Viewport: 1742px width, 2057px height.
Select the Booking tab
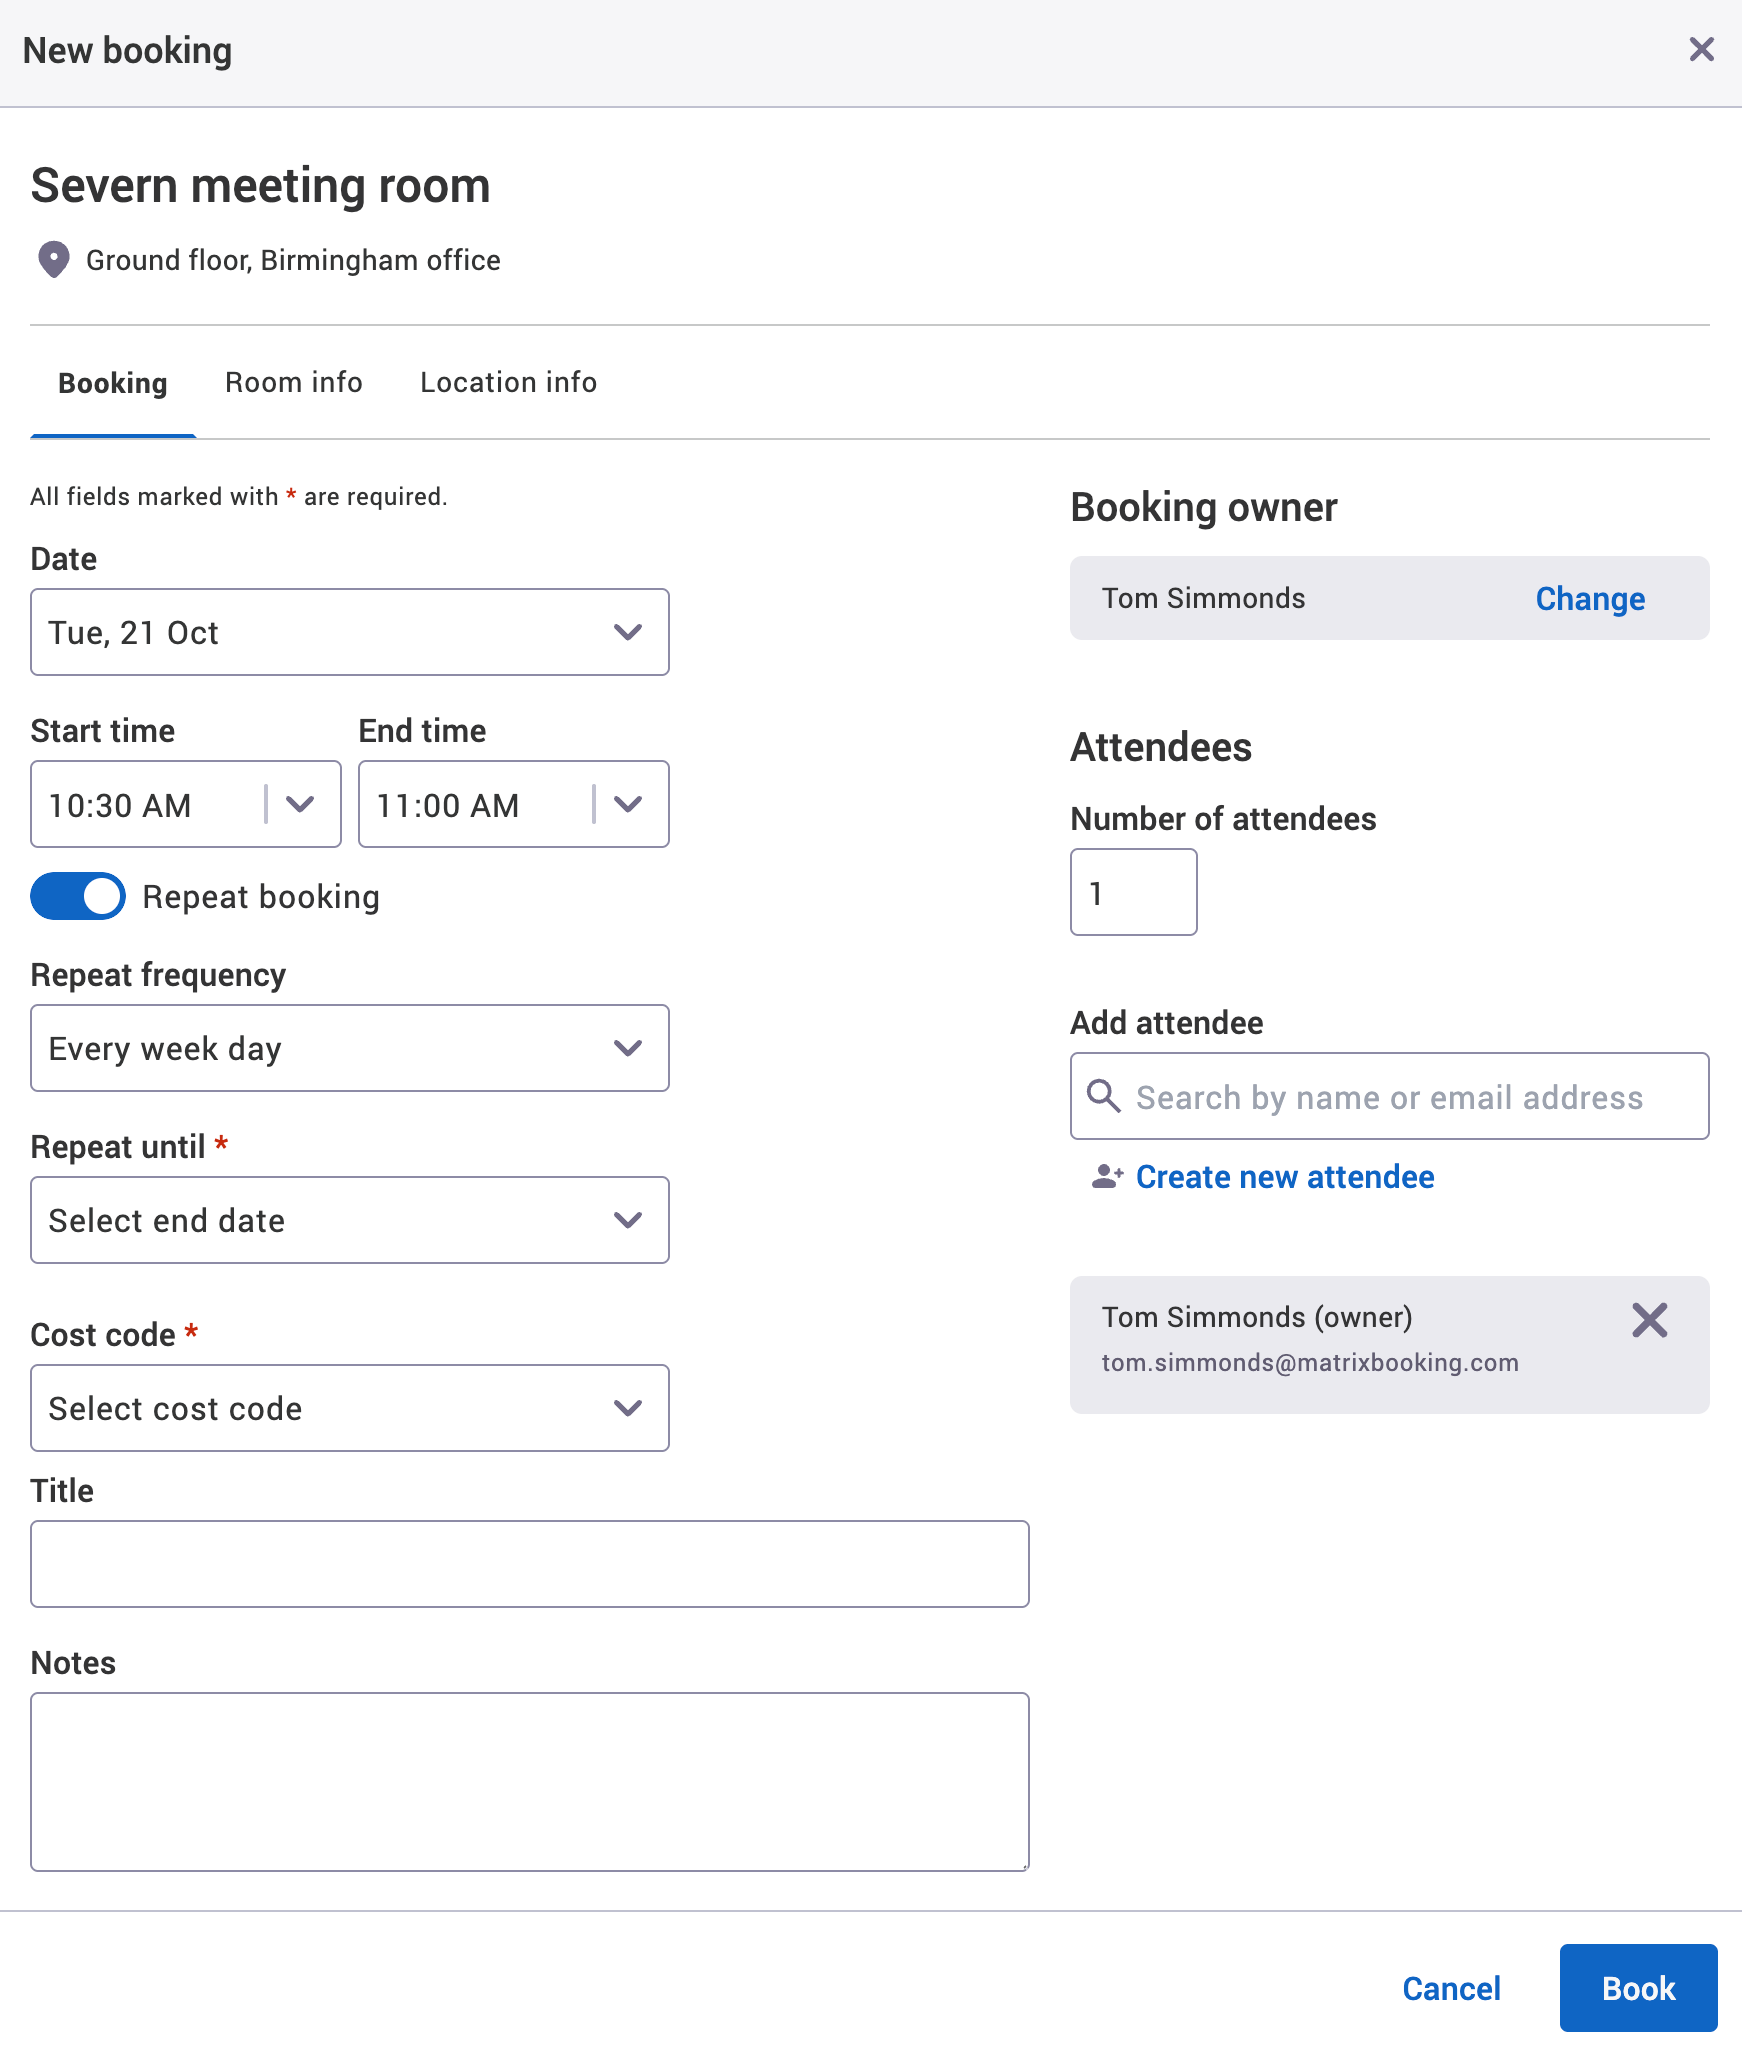pos(112,382)
